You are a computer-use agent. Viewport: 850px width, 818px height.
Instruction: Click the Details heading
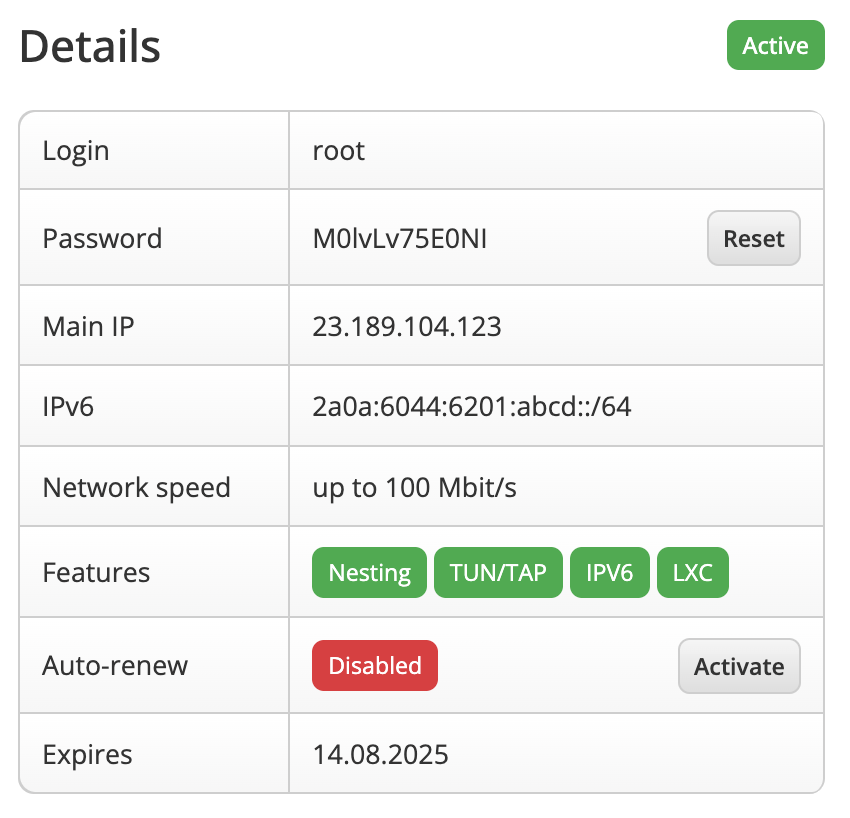[x=90, y=46]
